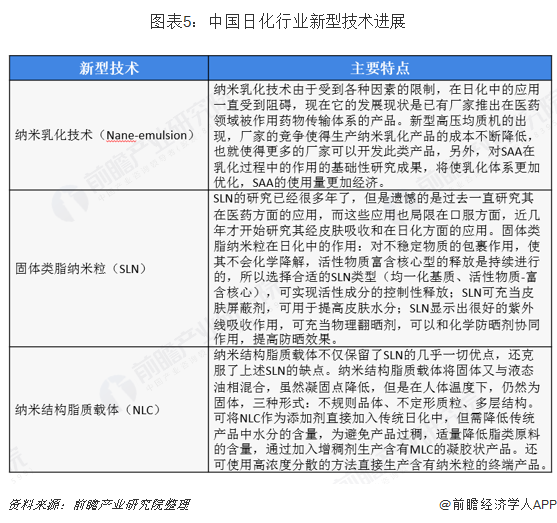557x523 pixels.
Task: Click the 纳米乳化技术 (Nane-emulsion) cell
Action: click(x=109, y=135)
